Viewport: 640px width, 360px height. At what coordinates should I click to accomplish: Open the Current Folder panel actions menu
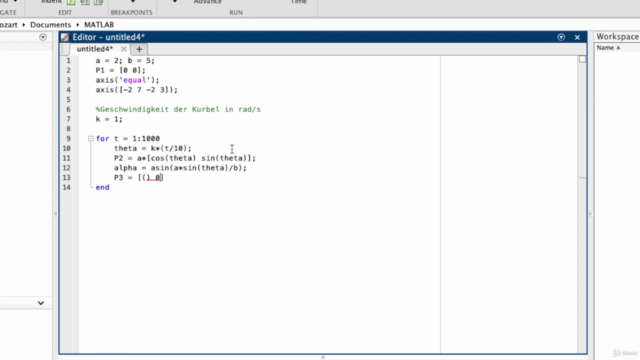(43, 37)
